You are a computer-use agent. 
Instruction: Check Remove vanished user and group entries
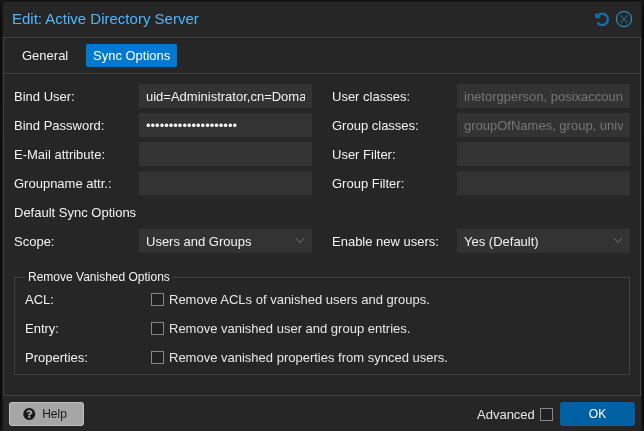point(157,328)
